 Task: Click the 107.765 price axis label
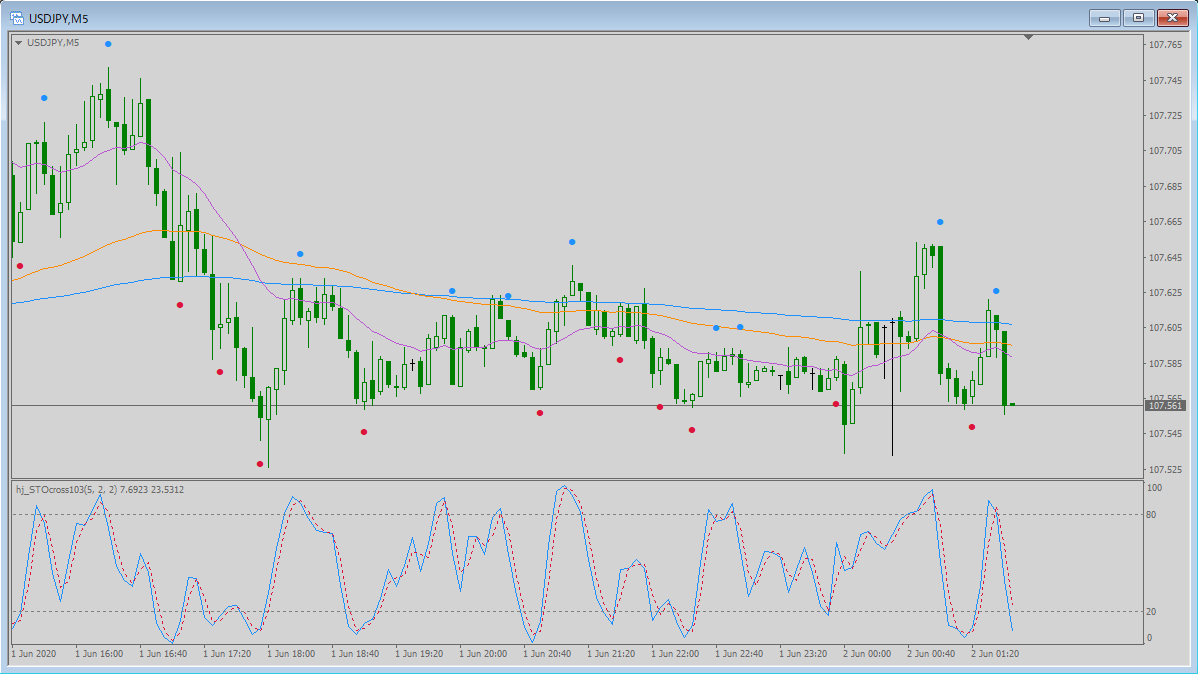1166,45
